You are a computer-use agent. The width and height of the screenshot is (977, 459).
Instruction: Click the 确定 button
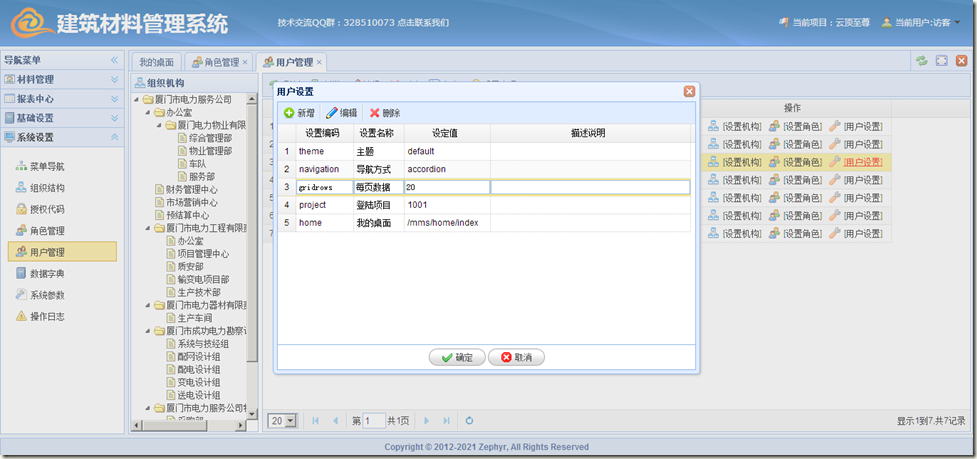coord(456,357)
